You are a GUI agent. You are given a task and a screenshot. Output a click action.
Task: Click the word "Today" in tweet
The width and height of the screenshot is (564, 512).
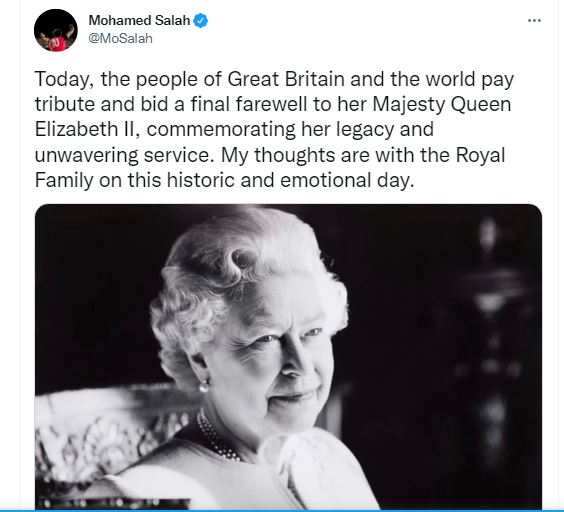click(x=62, y=80)
